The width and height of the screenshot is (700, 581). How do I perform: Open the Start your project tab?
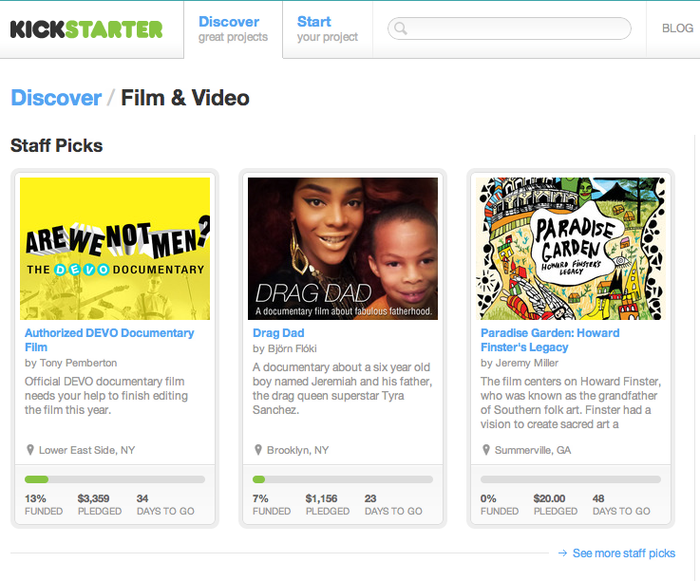[x=328, y=29]
